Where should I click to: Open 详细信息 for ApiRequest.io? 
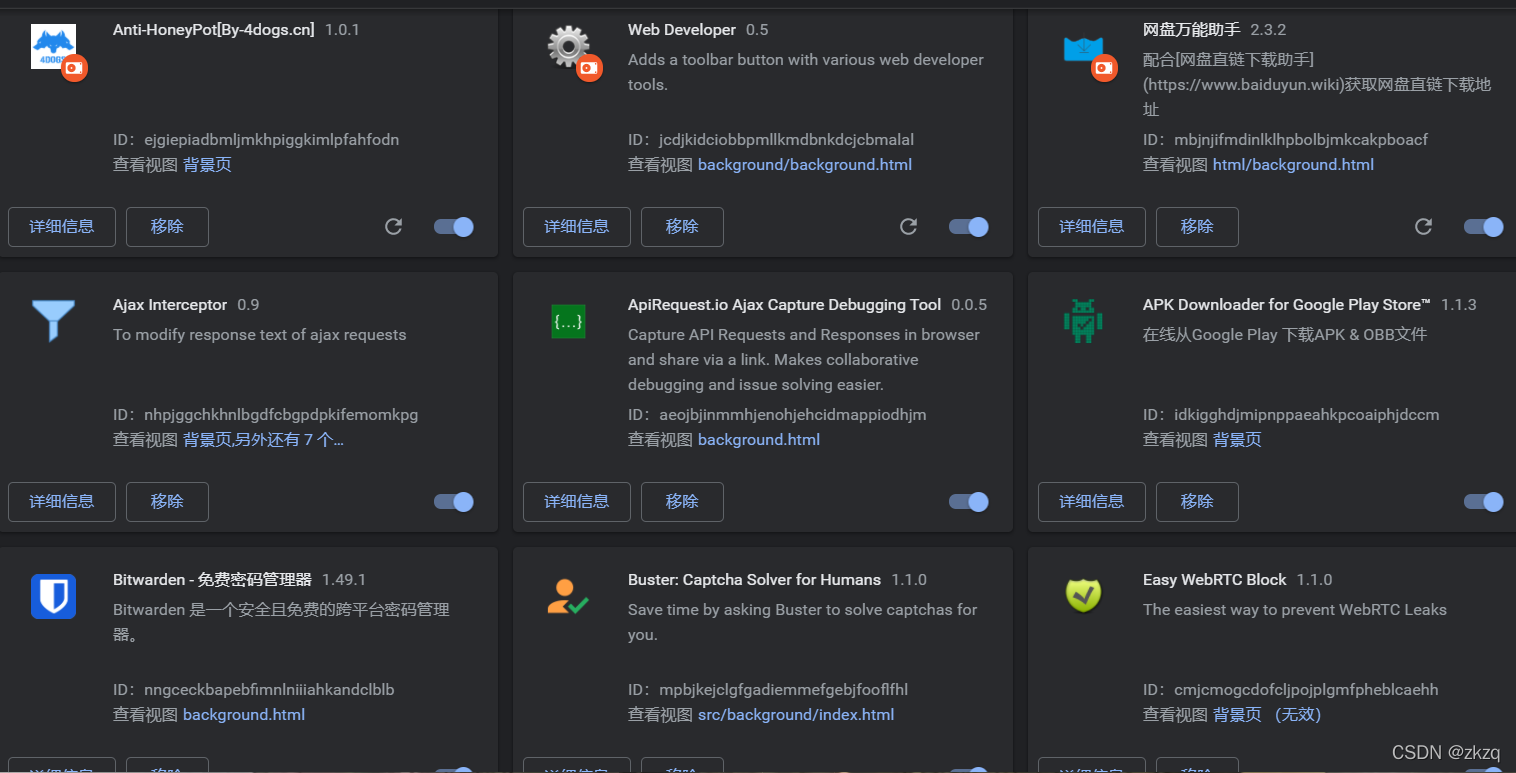point(577,502)
